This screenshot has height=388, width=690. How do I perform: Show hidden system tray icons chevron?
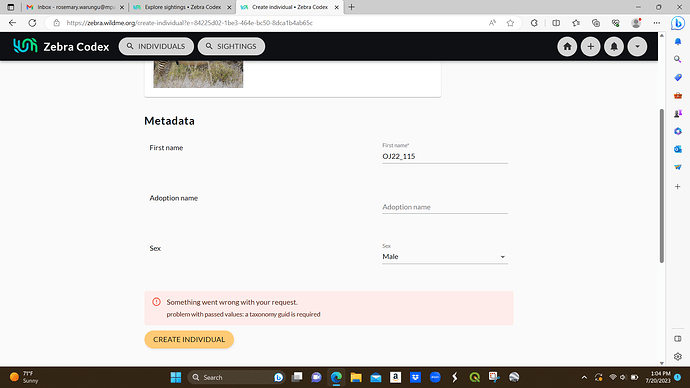(584, 377)
